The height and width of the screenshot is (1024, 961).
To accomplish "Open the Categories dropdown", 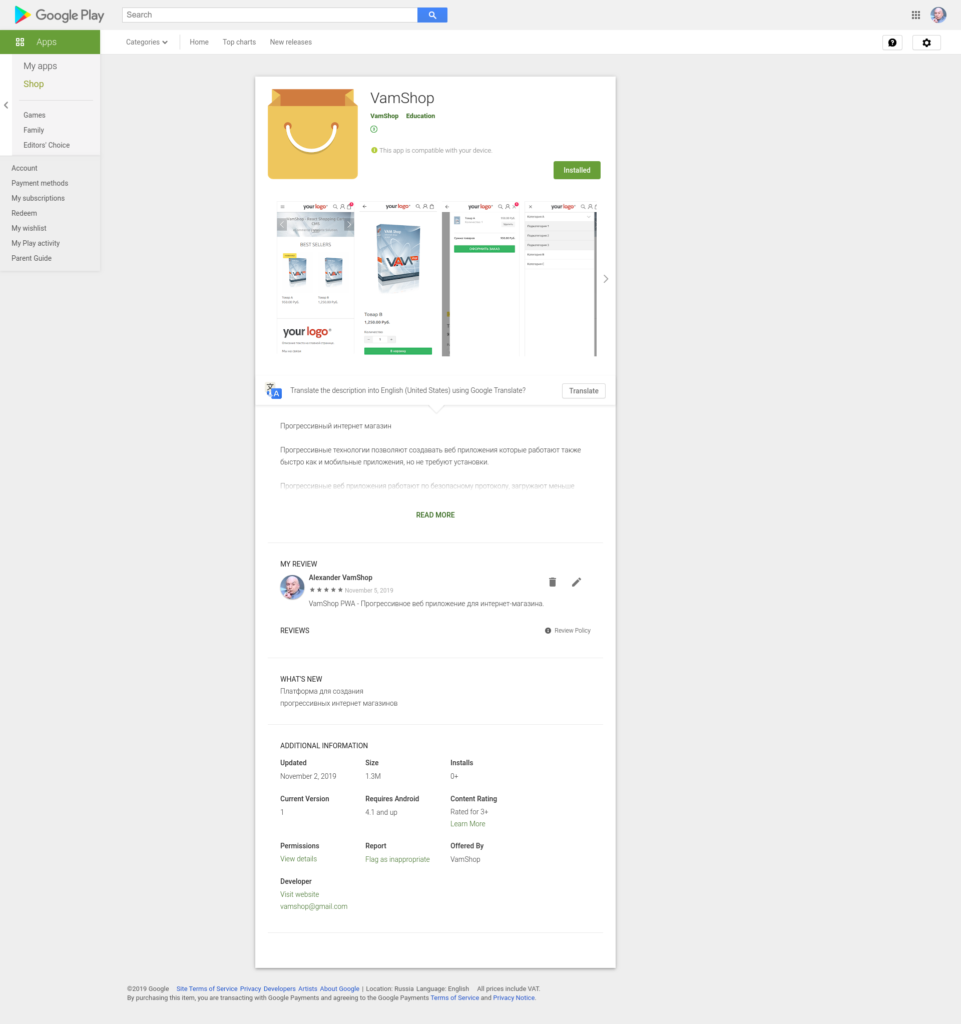I will [x=146, y=42].
